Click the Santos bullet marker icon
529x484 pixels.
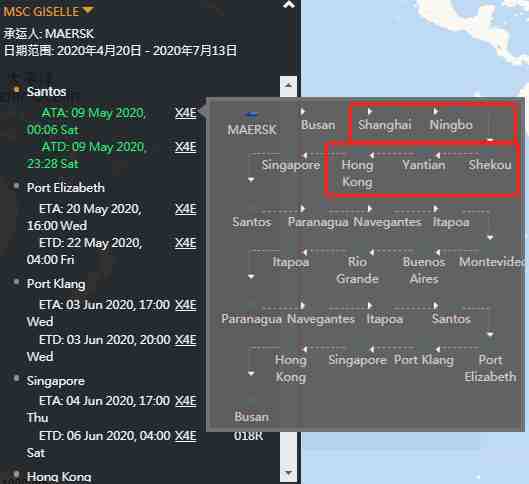tap(16, 90)
